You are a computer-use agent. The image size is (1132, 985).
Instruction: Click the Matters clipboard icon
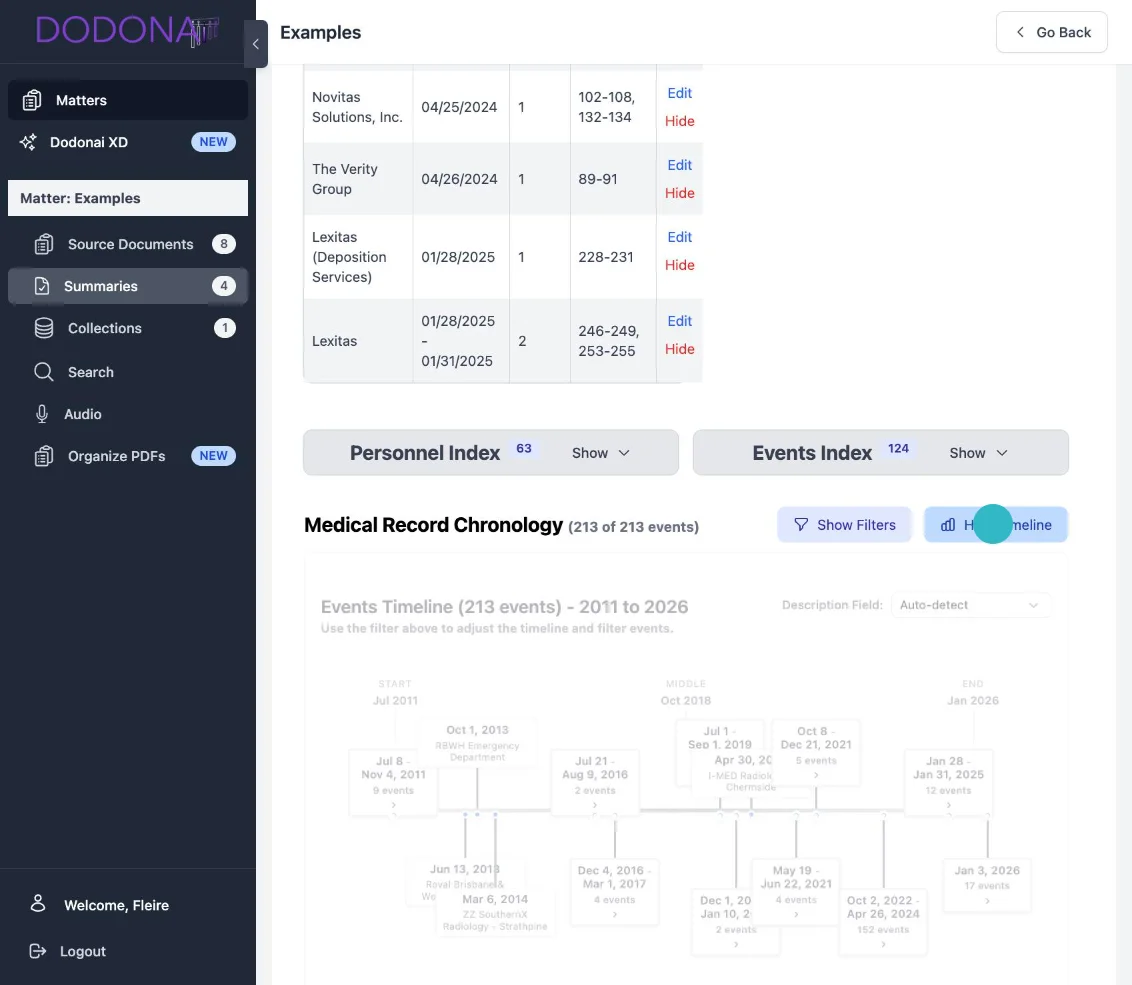tap(32, 100)
